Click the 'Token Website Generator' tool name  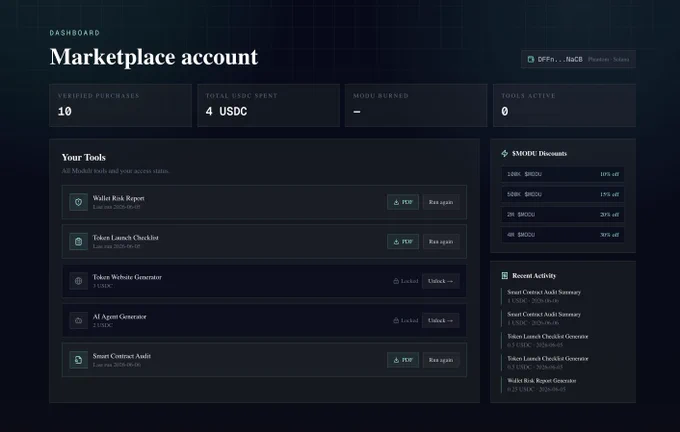pyautogui.click(x=127, y=277)
